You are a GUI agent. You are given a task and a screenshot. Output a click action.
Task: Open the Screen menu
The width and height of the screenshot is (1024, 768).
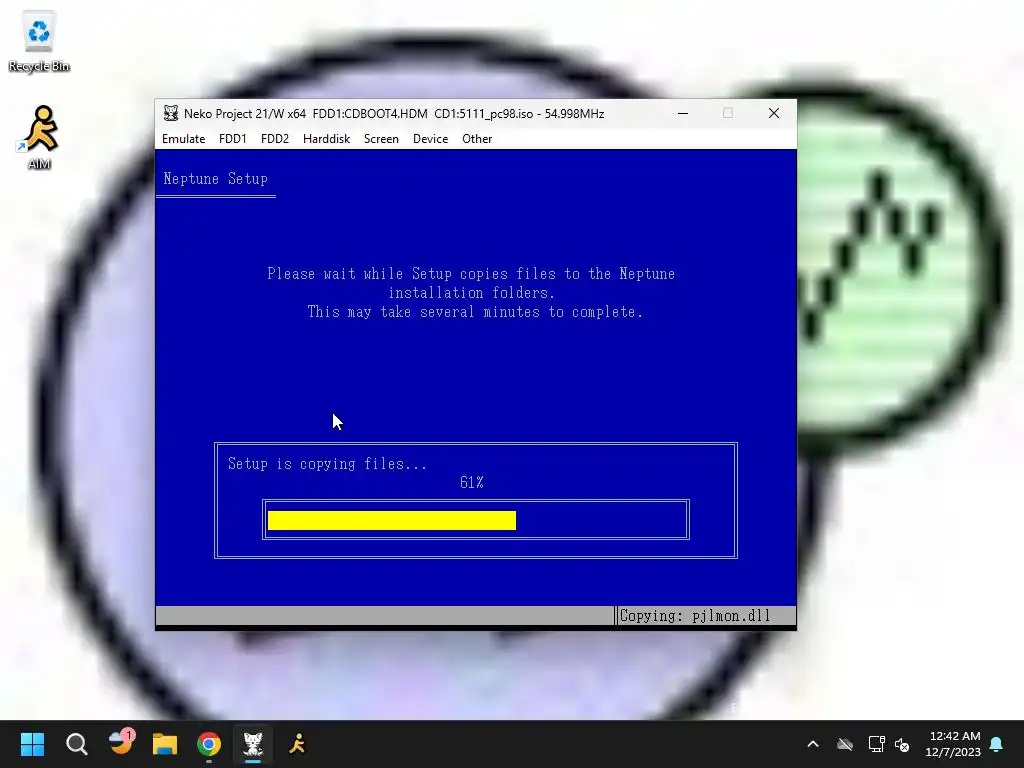tap(381, 138)
